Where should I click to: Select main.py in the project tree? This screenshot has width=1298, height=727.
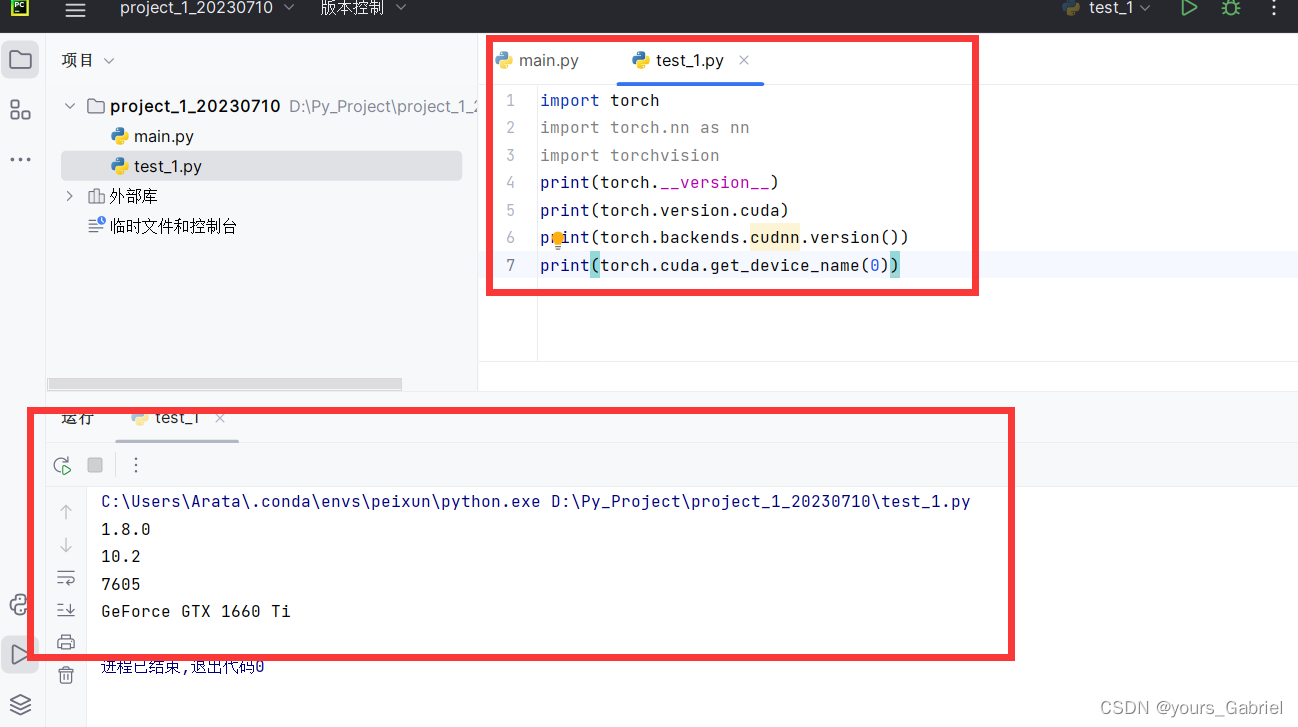click(152, 136)
